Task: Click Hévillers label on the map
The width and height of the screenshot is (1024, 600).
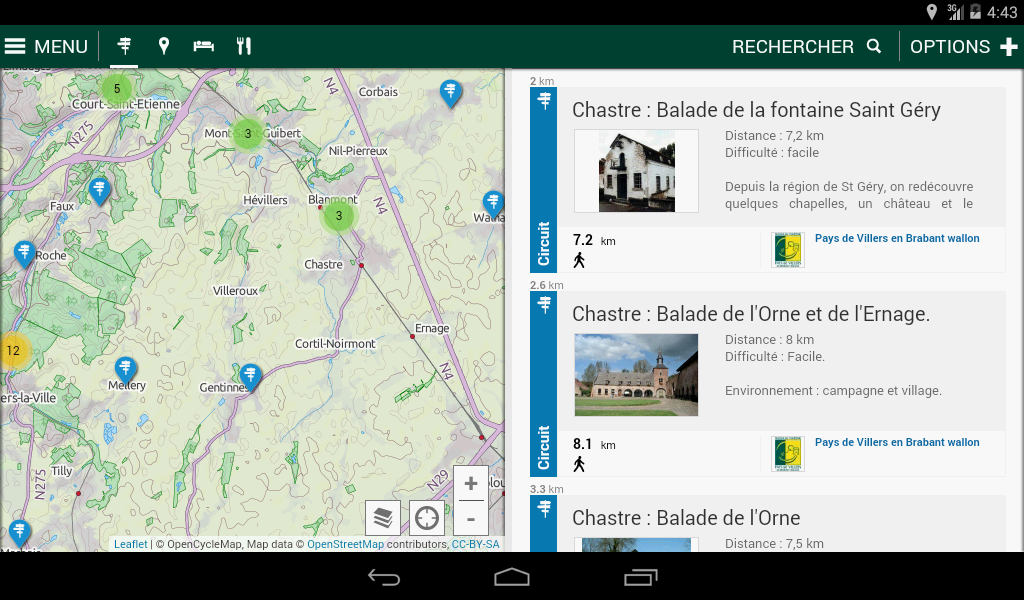Action: (x=265, y=200)
